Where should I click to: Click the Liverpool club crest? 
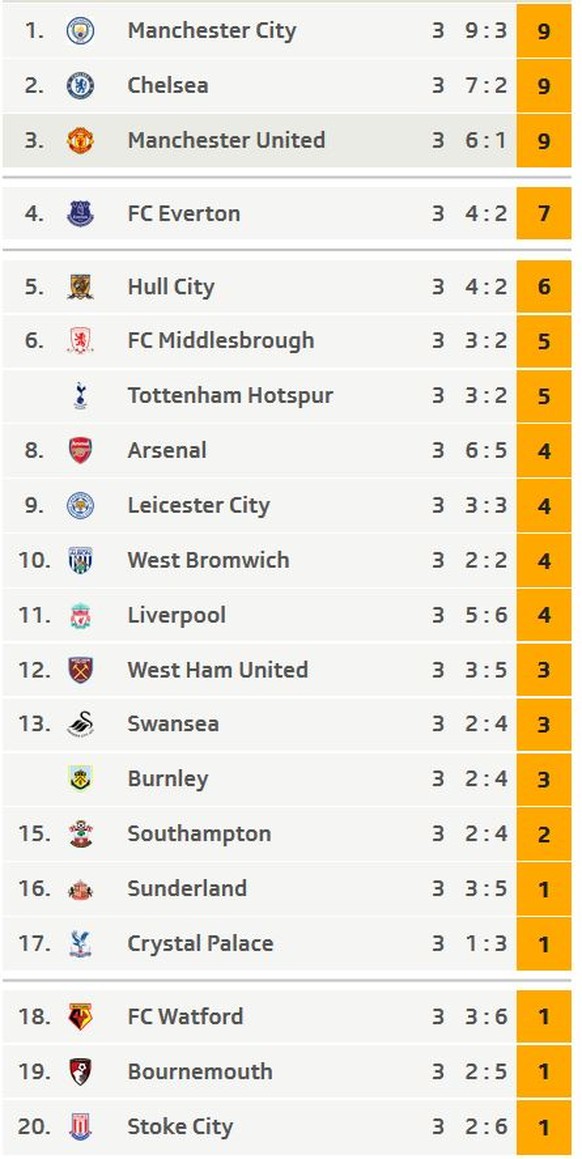pyautogui.click(x=80, y=615)
